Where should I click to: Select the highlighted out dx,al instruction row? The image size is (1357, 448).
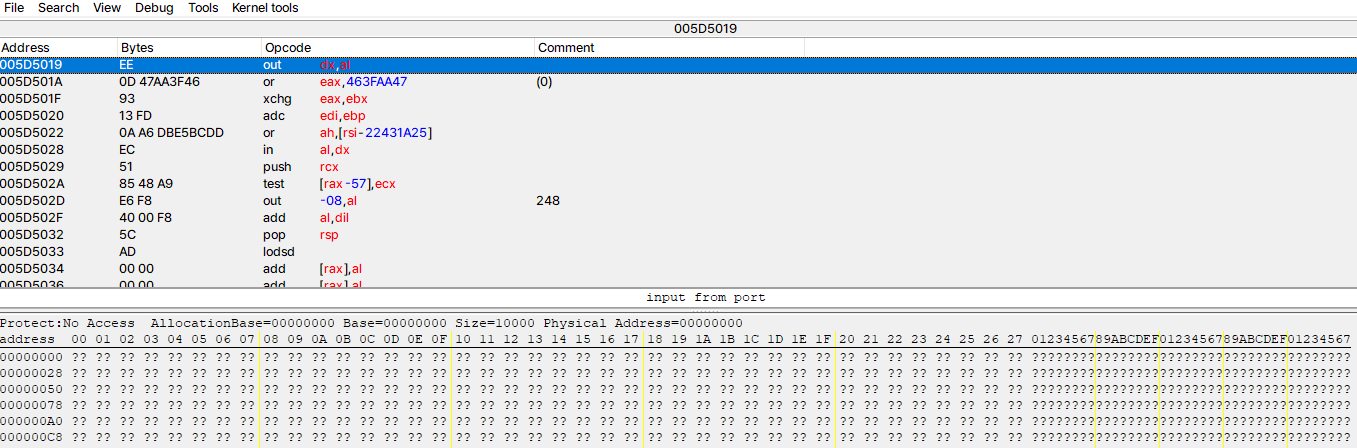coord(400,65)
